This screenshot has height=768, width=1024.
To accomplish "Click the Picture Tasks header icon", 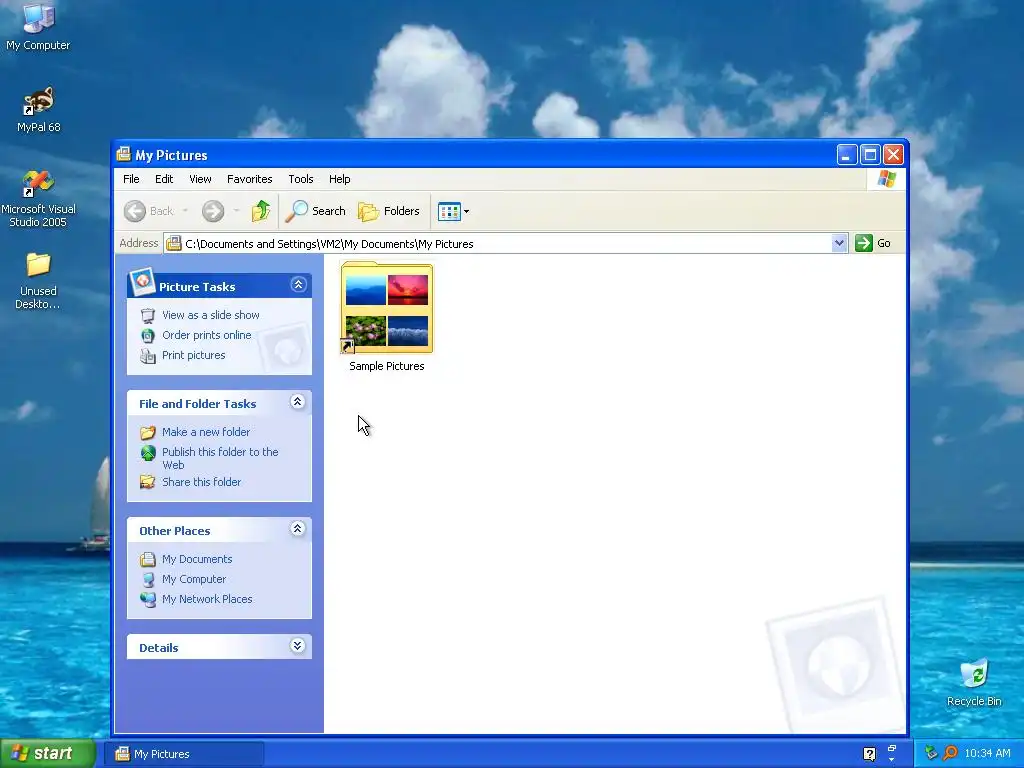I will click(142, 281).
